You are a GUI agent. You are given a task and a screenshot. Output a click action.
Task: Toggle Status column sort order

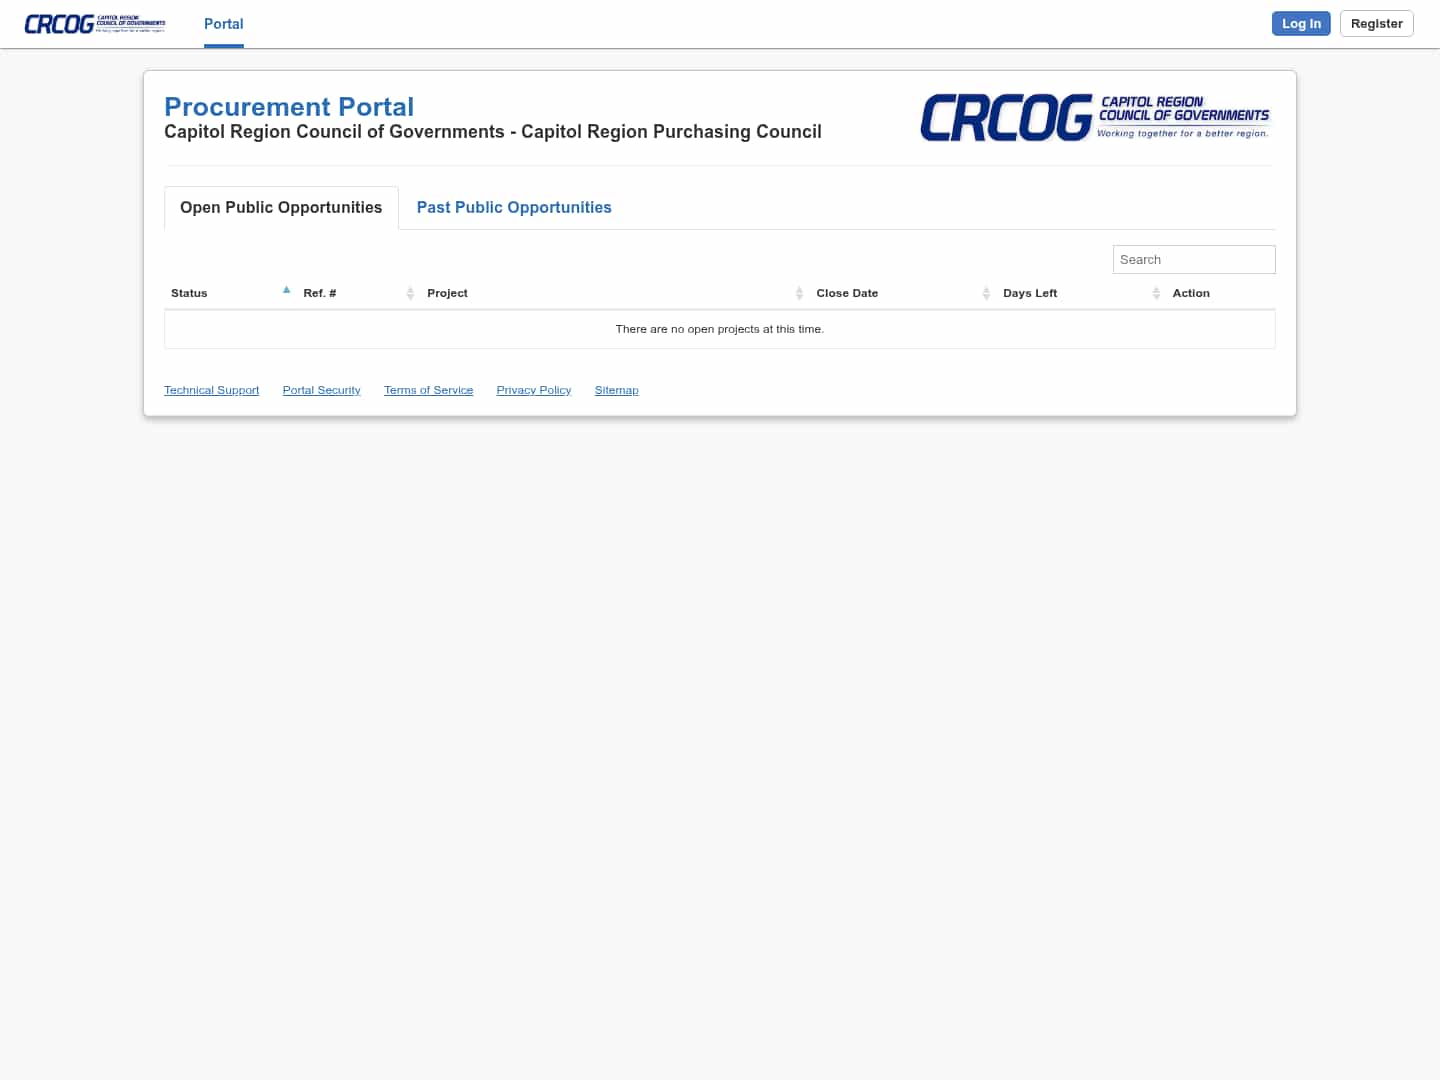tap(189, 293)
